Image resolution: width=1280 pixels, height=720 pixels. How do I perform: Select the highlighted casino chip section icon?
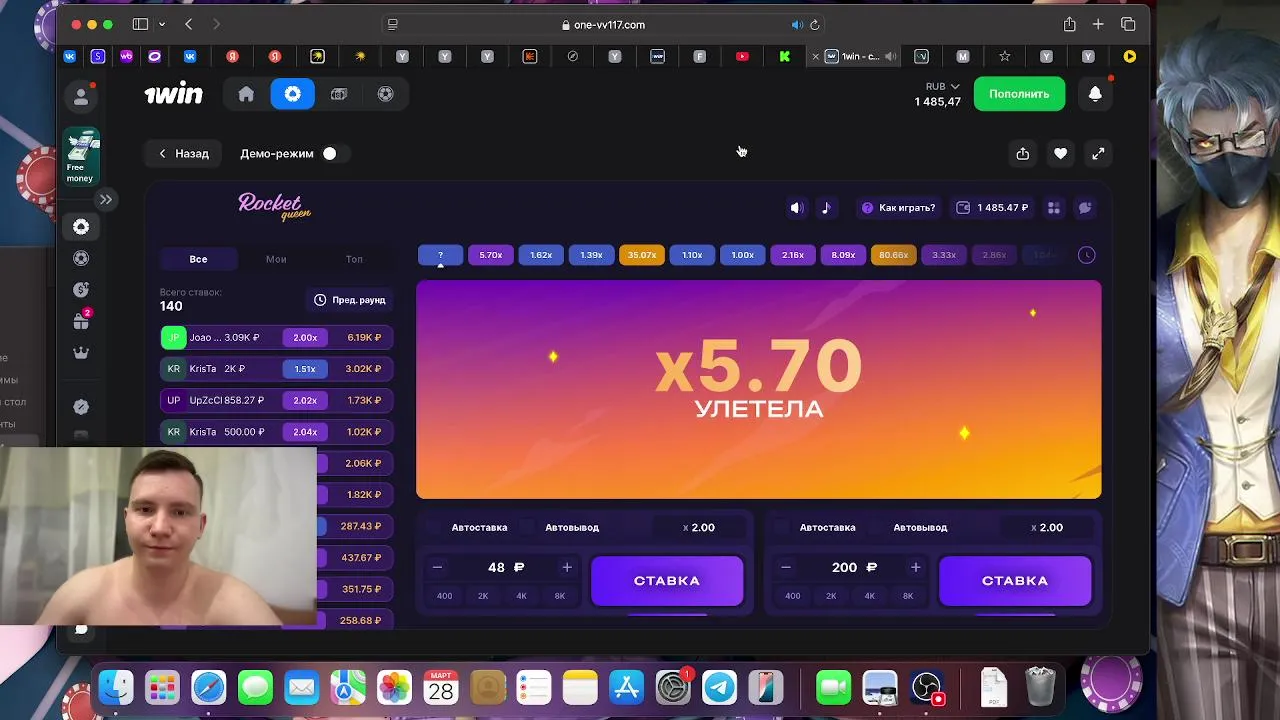292,94
